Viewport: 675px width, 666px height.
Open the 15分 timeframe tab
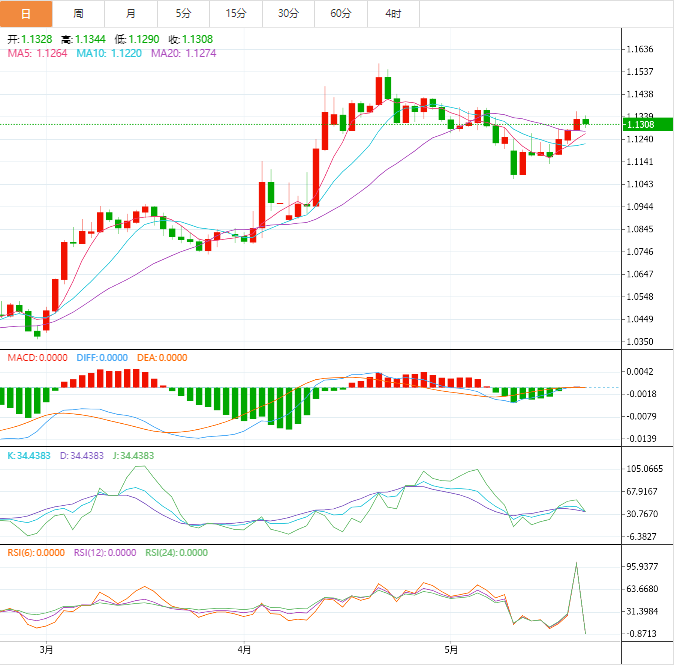click(236, 13)
